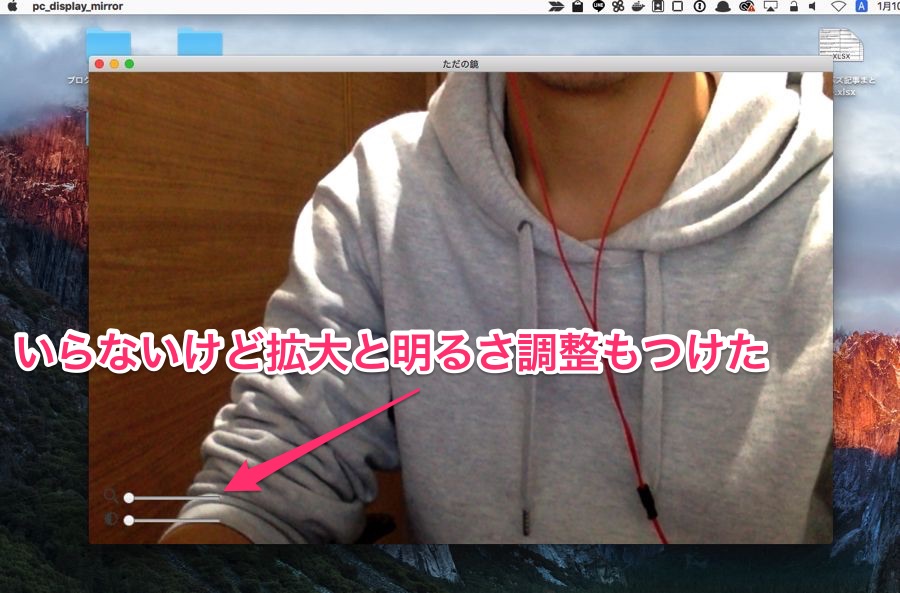Select the XLSX file on the desktop

pos(841,45)
